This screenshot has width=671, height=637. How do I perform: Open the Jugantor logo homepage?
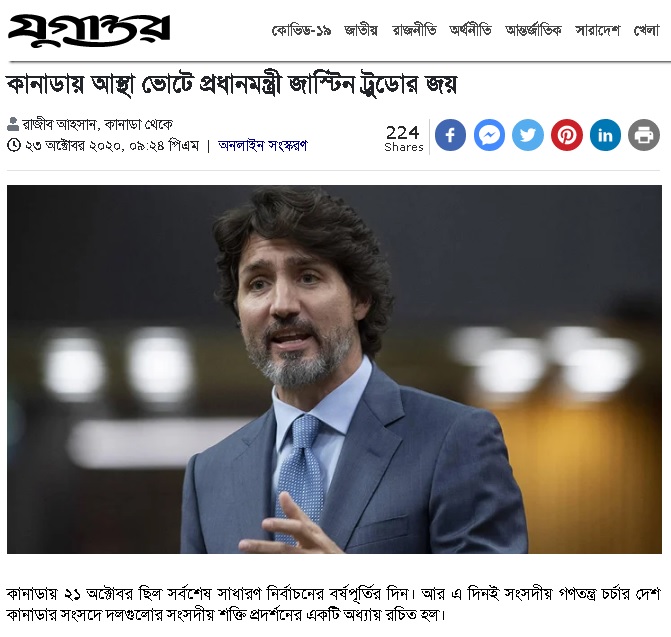coord(89,29)
